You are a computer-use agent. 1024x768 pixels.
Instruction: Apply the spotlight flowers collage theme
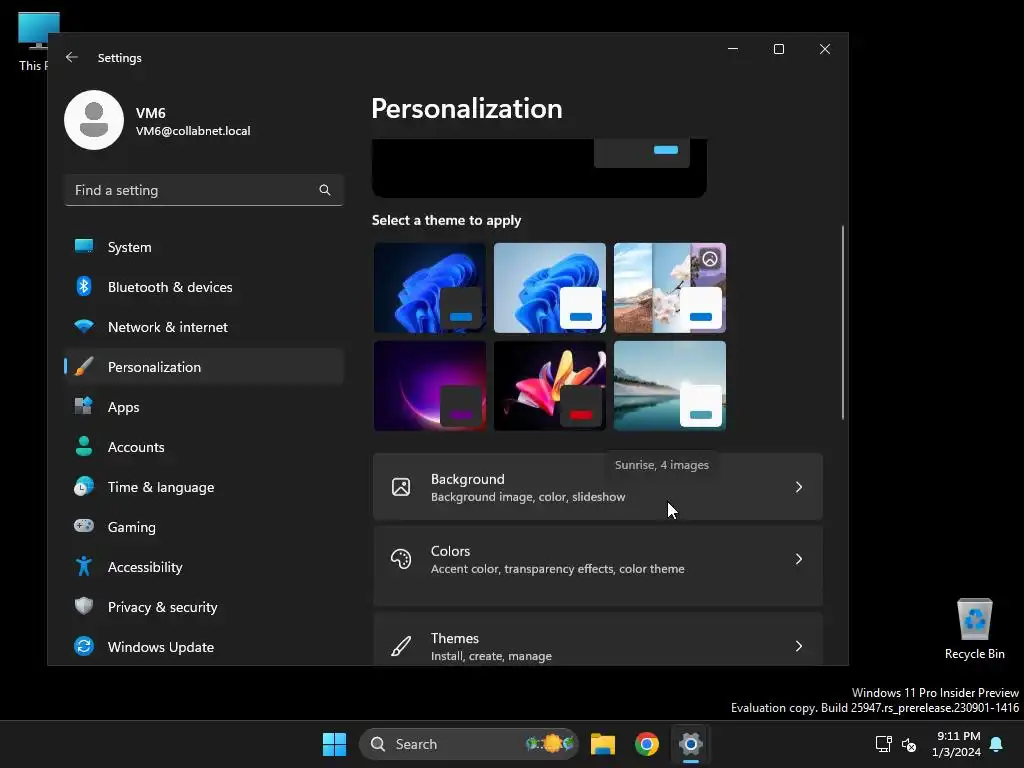point(670,287)
